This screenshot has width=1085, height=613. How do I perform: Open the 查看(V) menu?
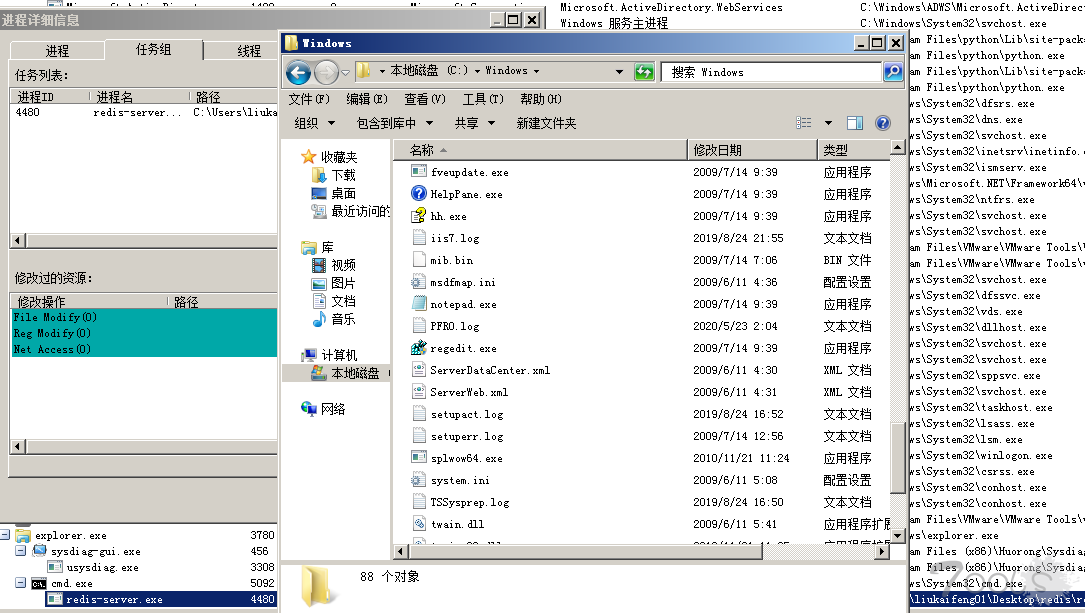tap(425, 99)
